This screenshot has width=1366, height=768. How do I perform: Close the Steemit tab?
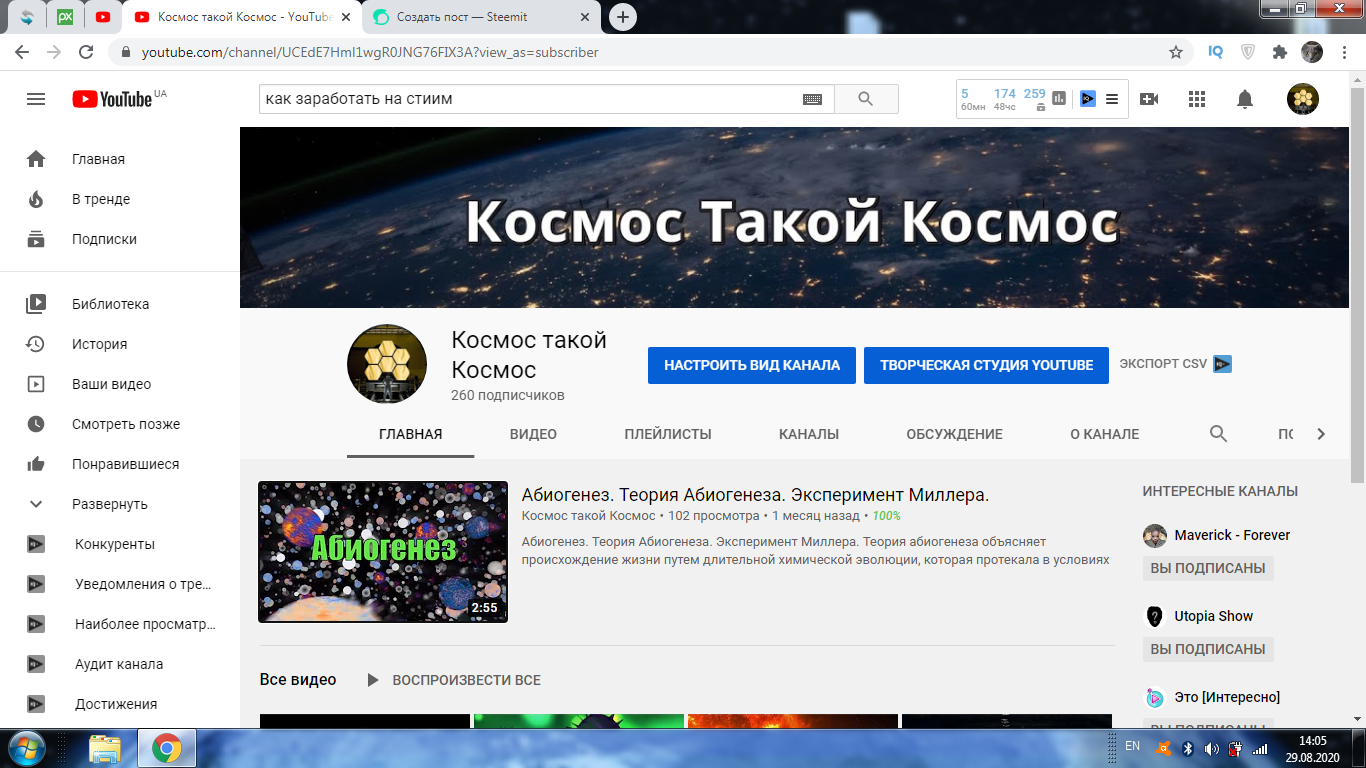coord(585,17)
